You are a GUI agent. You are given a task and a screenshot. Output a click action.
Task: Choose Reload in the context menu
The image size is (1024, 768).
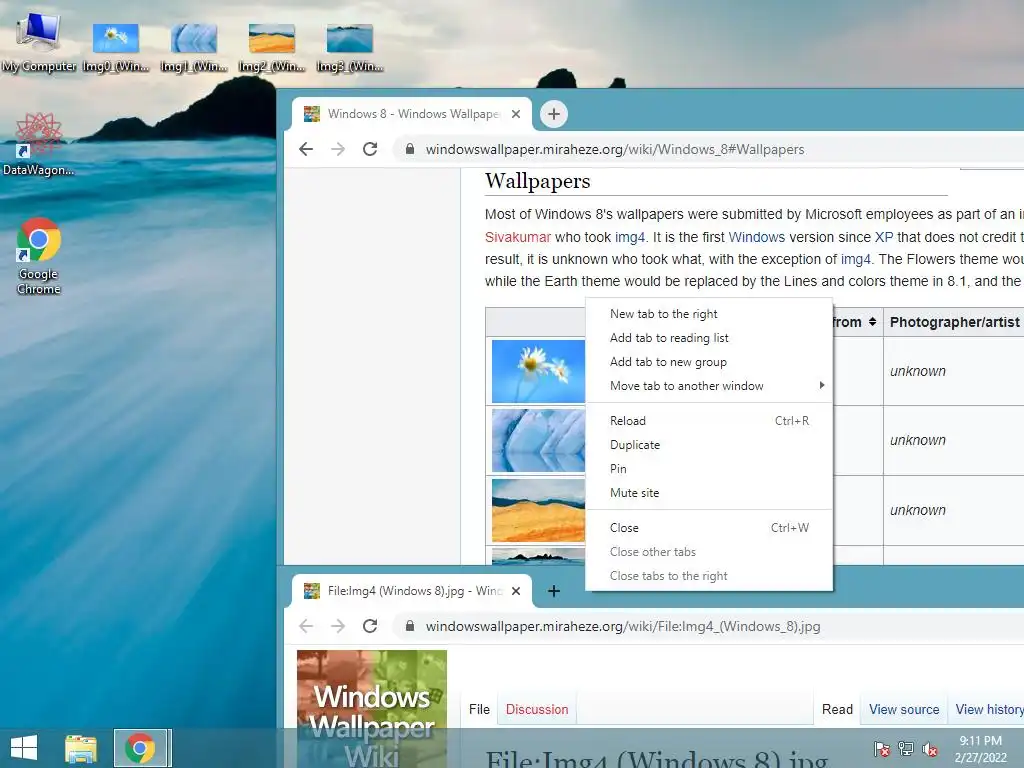pyautogui.click(x=709, y=421)
